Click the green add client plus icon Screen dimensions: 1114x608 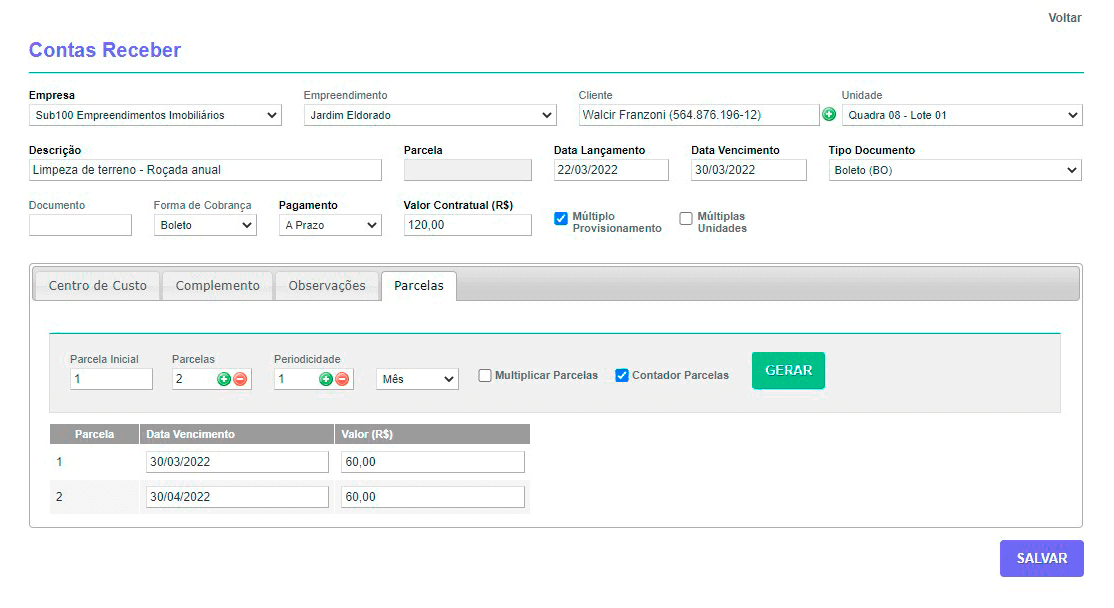829,115
